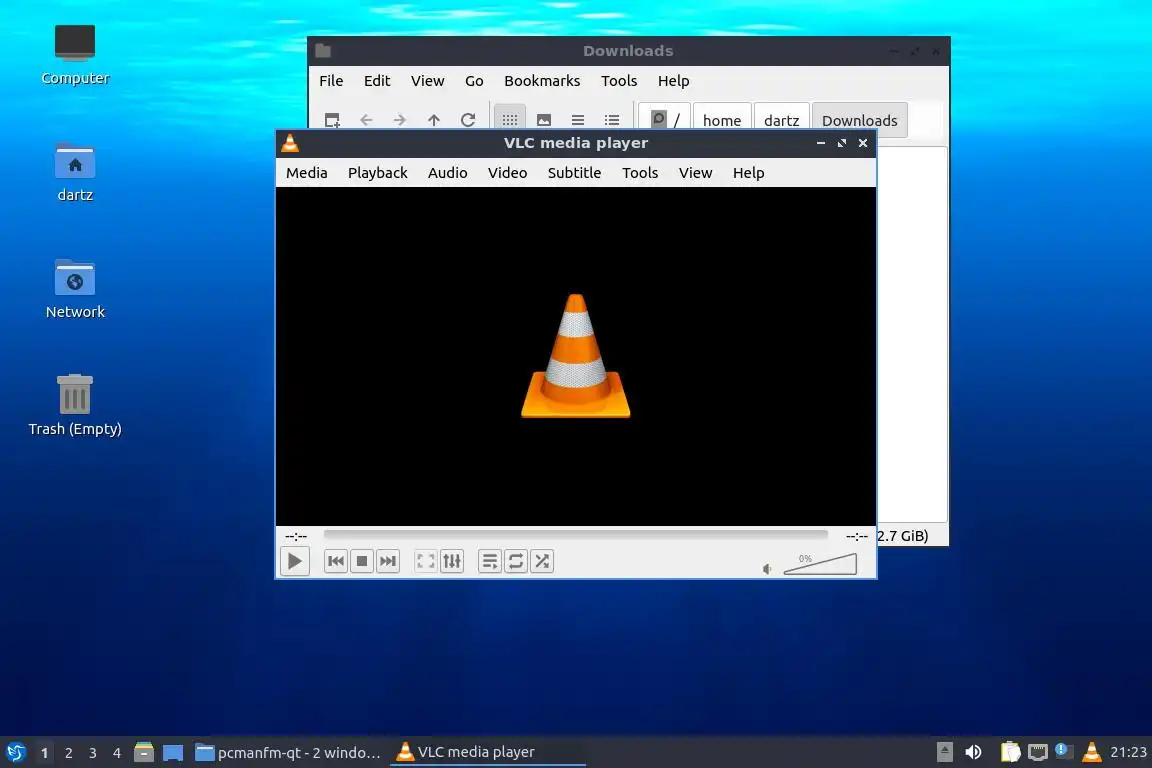Go forward in file manager
Viewport: 1152px width, 768px height.
point(400,120)
